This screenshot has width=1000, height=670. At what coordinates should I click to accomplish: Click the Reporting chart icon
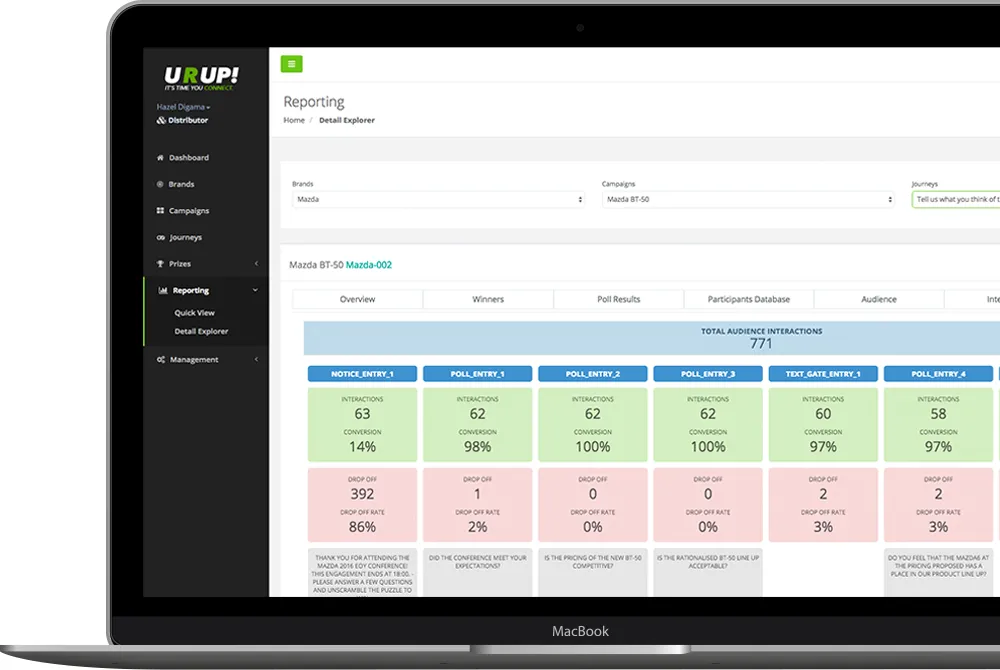coord(163,290)
